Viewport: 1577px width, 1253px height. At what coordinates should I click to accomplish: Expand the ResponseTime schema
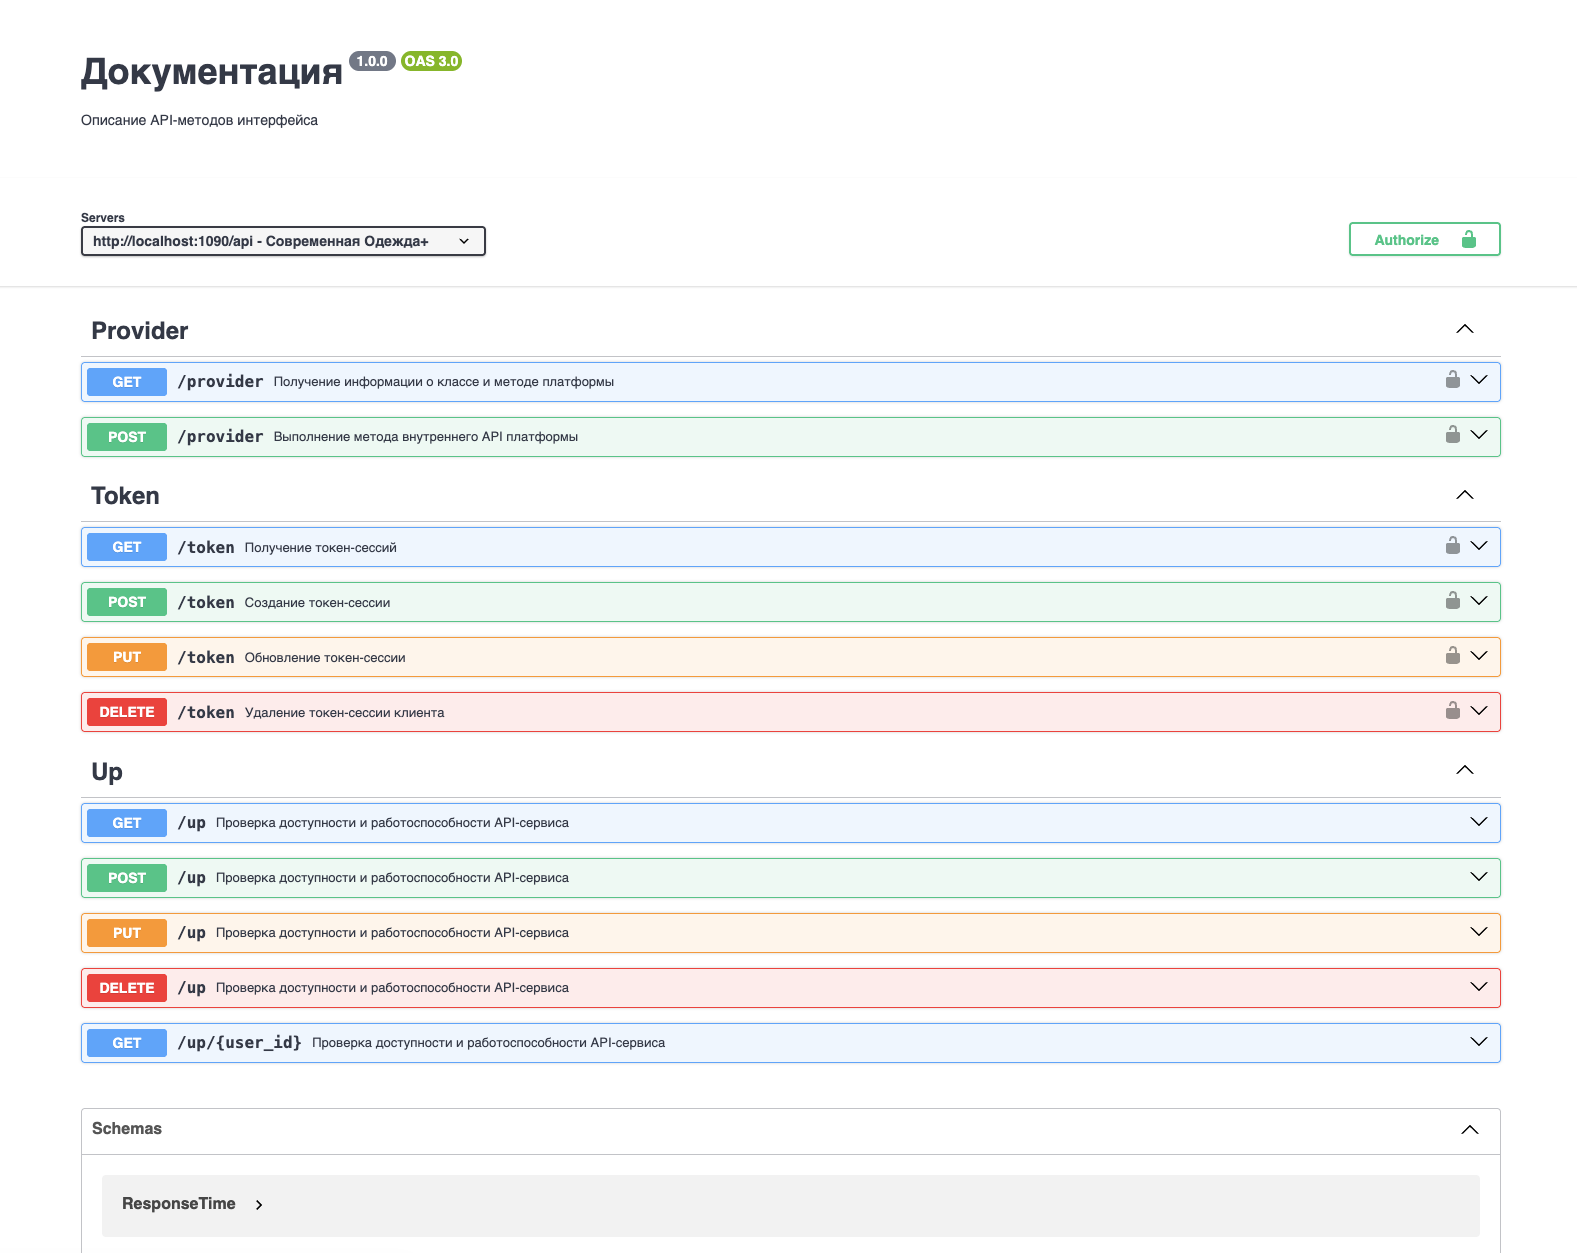tap(259, 1205)
